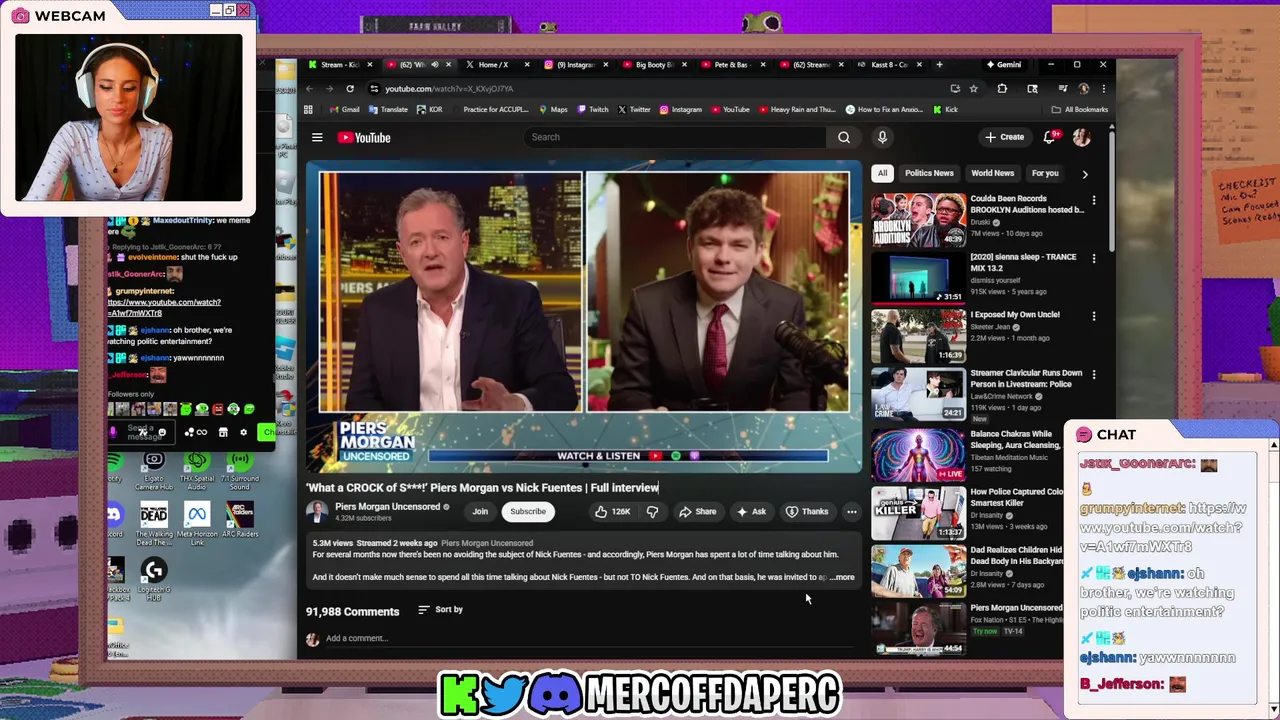This screenshot has width=1280, height=720.
Task: Bookmark this page with the star icon
Action: pyautogui.click(x=973, y=88)
